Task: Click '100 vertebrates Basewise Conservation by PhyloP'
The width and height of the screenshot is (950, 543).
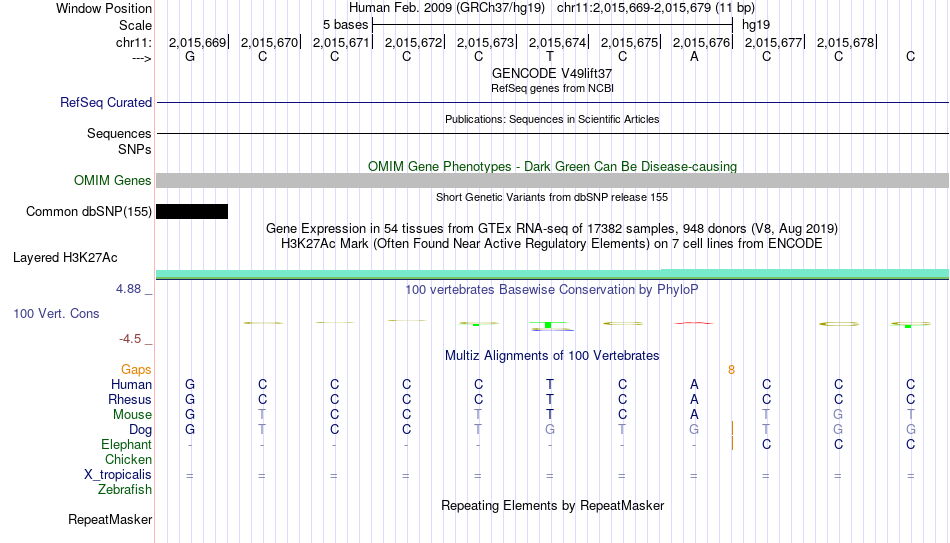Action: (x=552, y=290)
